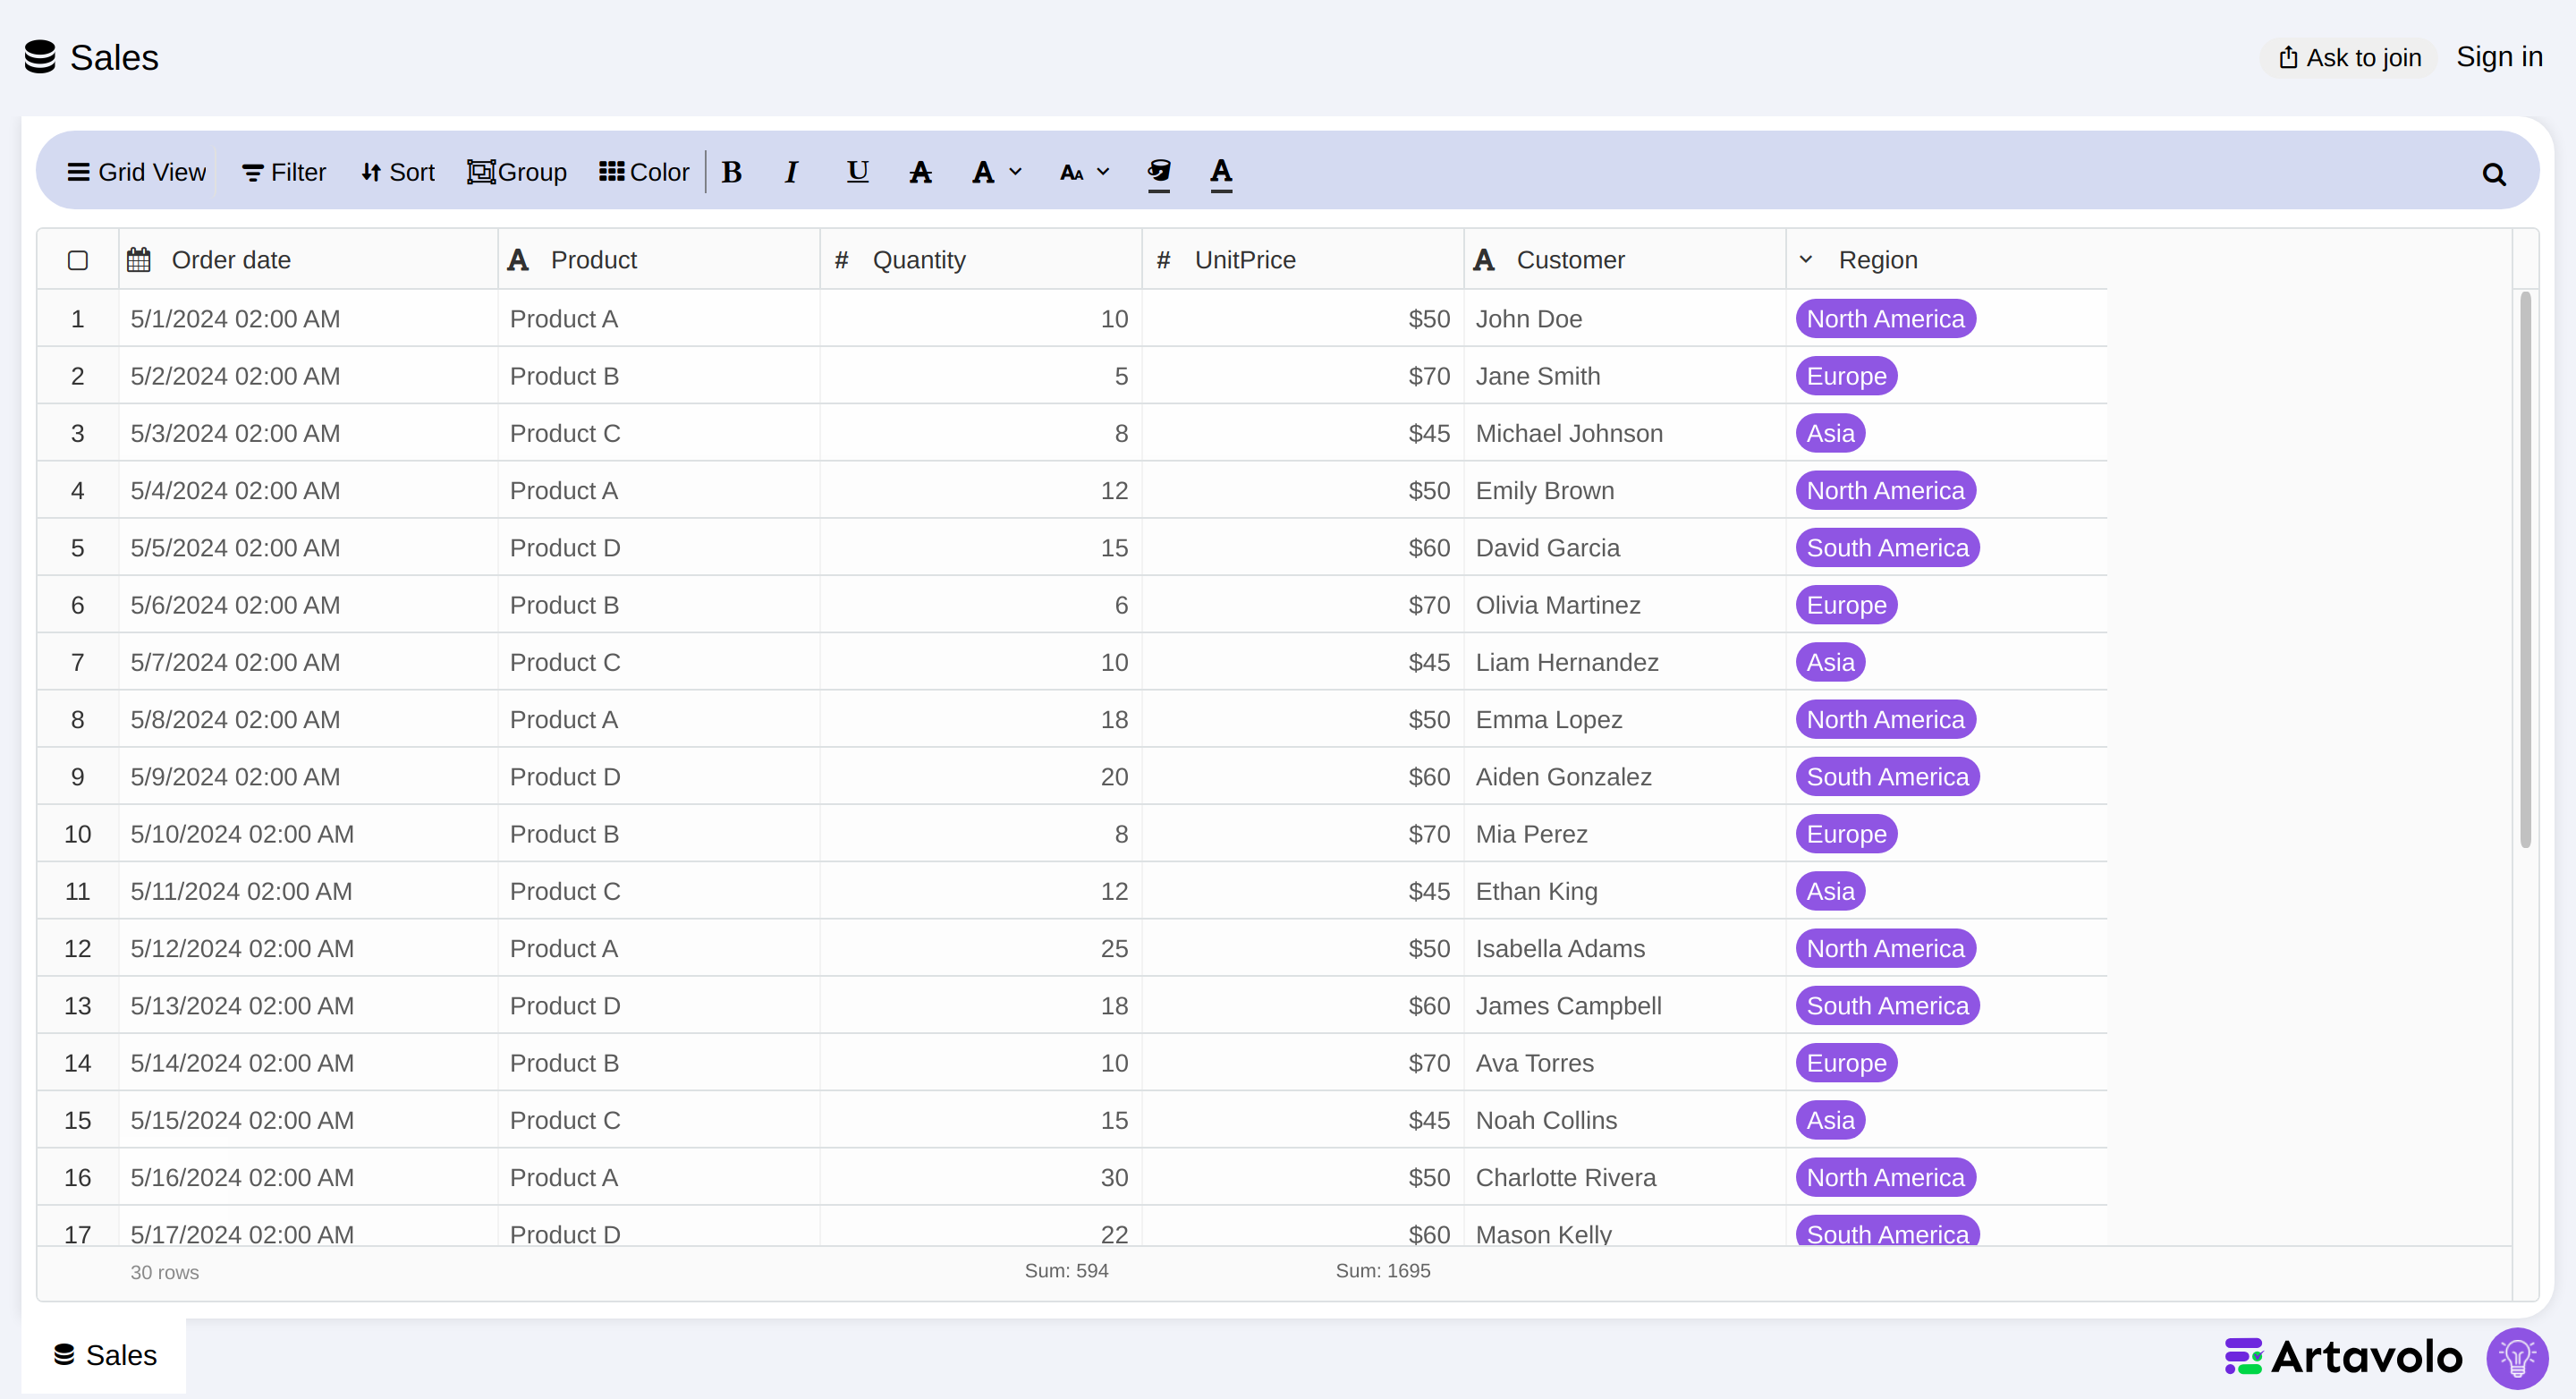Click the Order date column header
2576x1399 pixels.
point(309,260)
